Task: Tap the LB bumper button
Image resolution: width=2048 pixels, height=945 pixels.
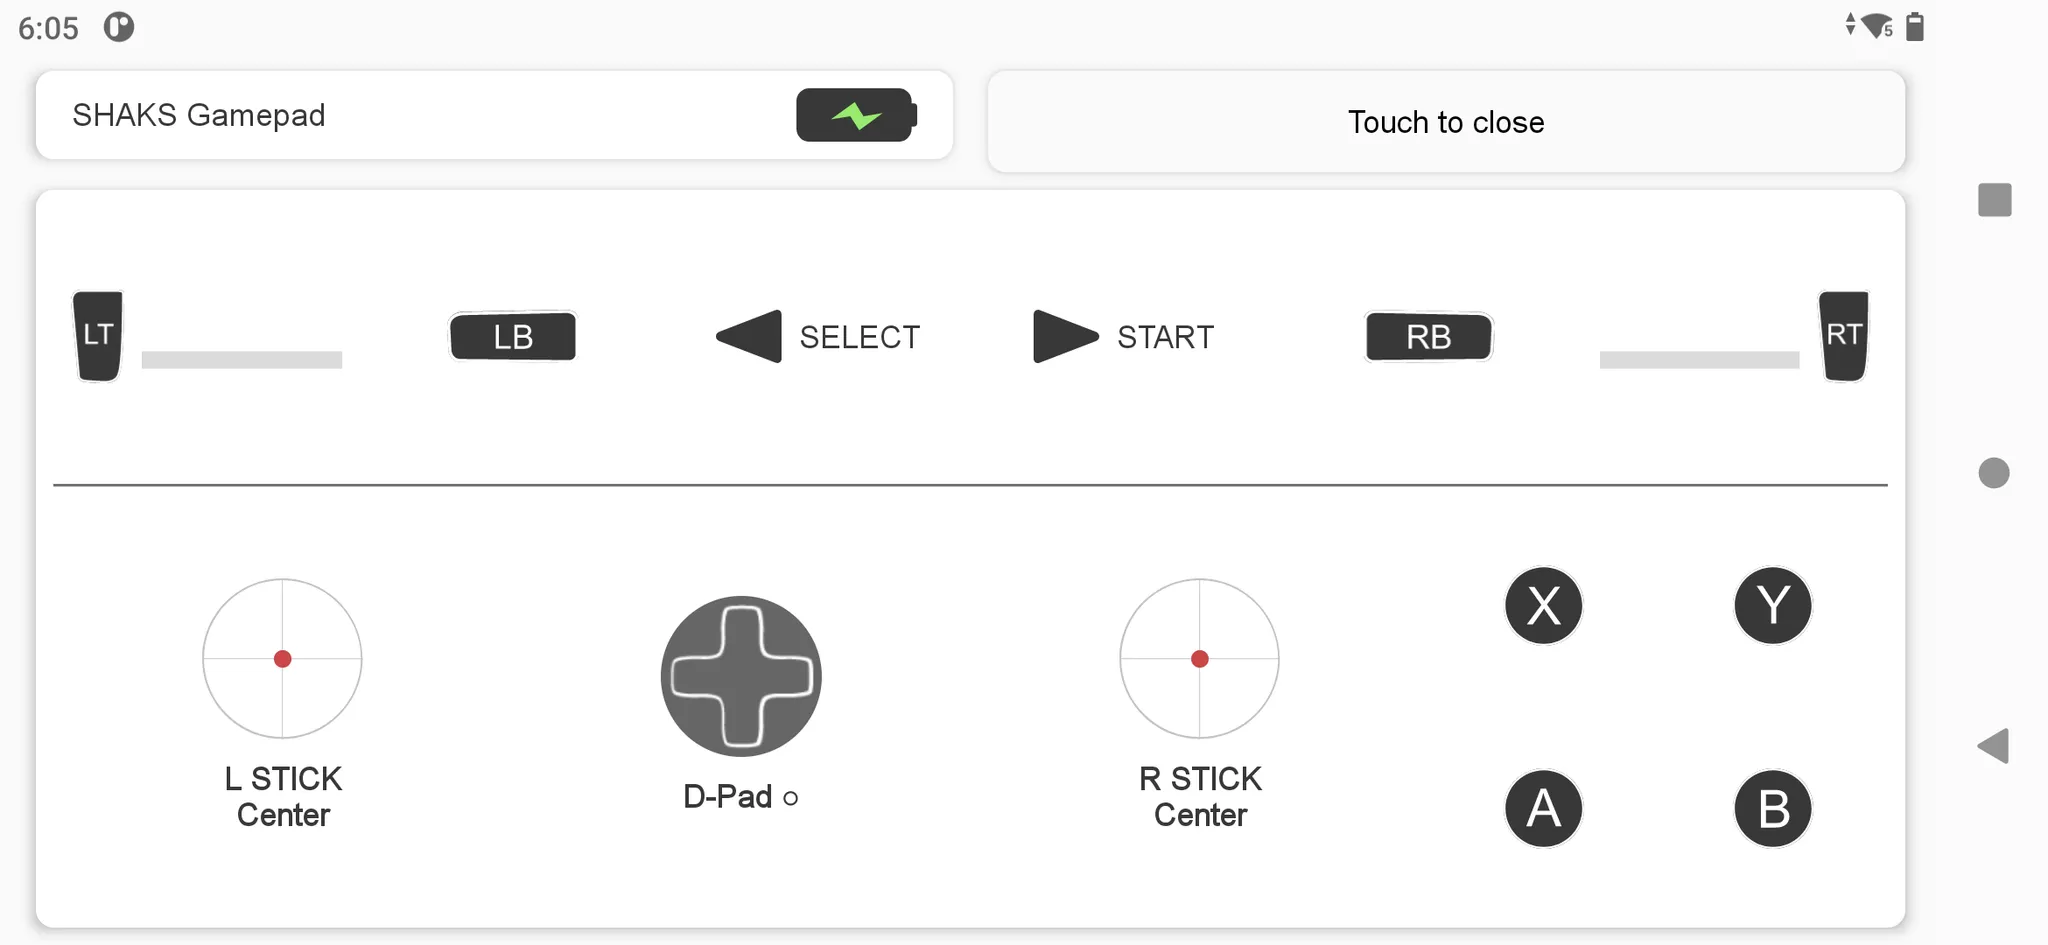Action: pyautogui.click(x=513, y=337)
